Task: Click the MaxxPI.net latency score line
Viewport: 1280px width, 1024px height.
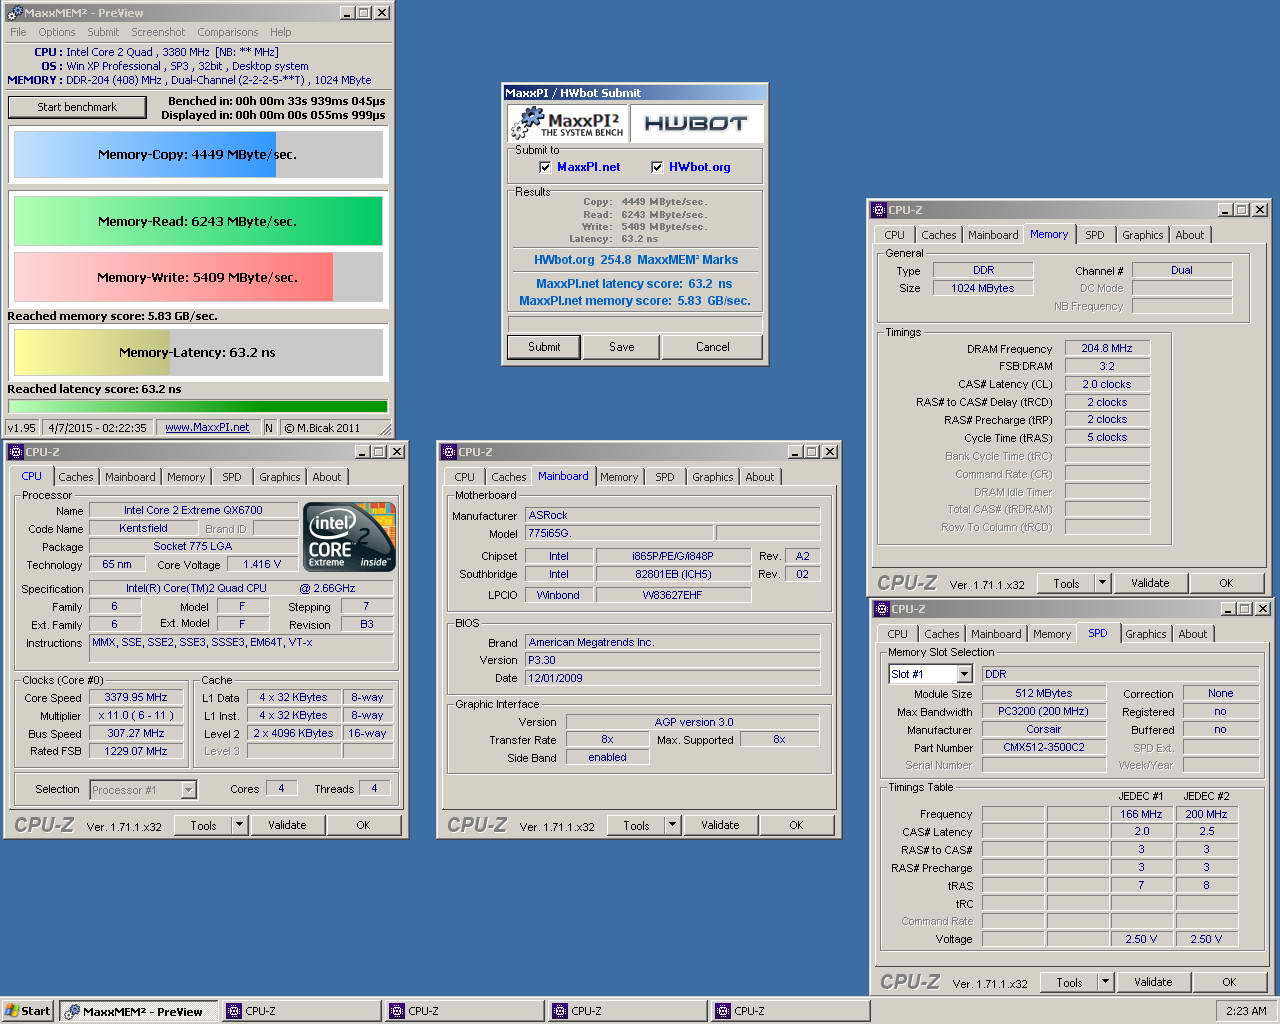Action: pos(634,283)
